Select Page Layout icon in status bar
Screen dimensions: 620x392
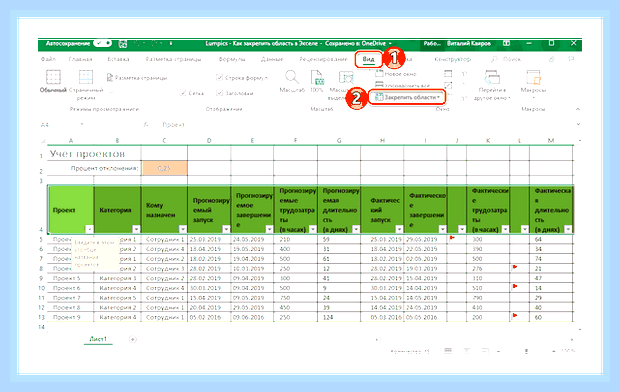467,350
